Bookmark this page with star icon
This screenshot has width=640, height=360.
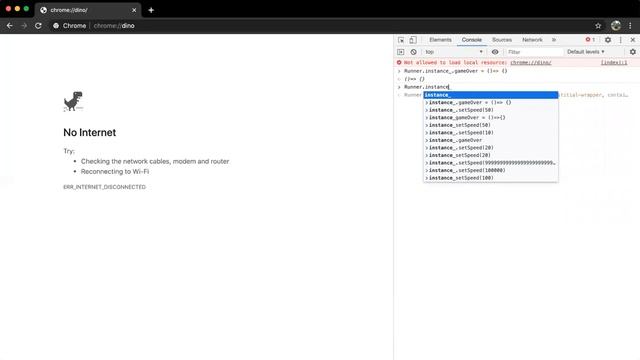(598, 26)
